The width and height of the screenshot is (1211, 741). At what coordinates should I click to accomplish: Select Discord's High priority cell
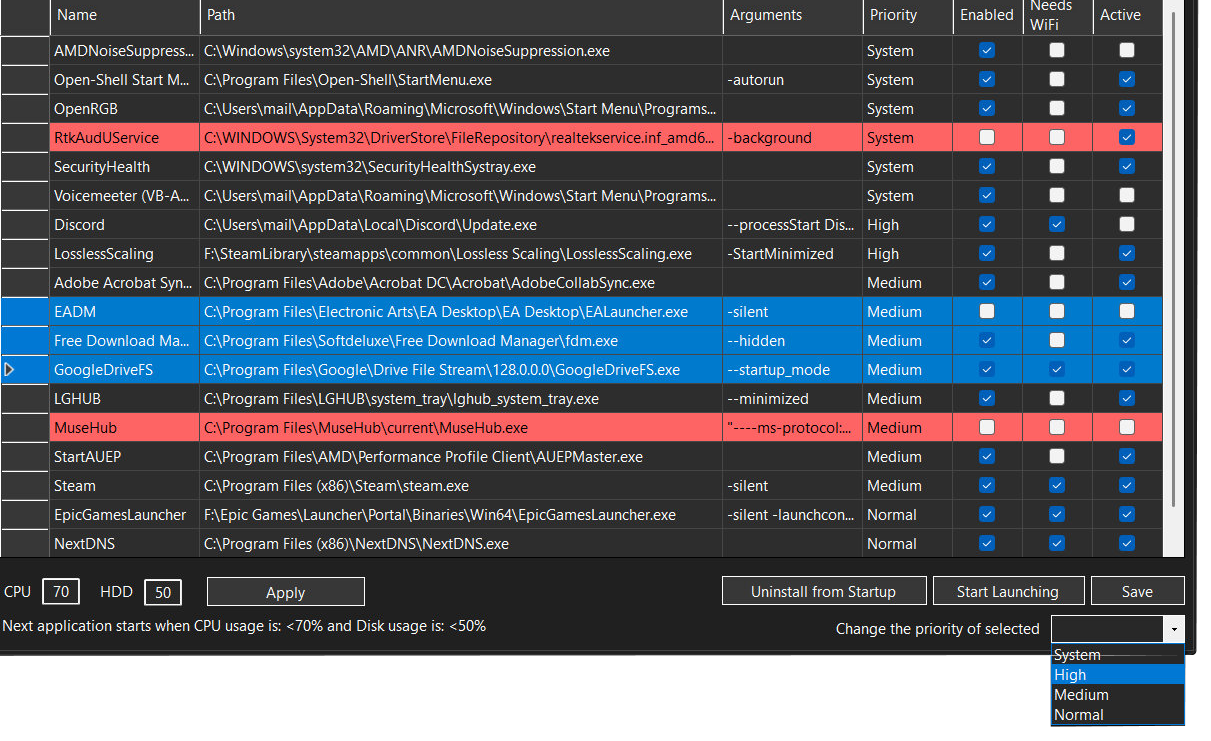click(x=907, y=225)
